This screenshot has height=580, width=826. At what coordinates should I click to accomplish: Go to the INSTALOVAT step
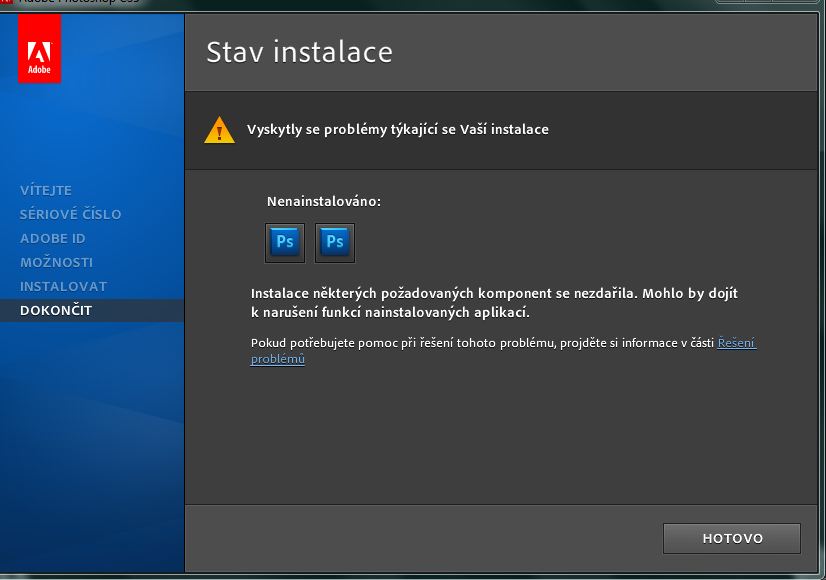coord(63,286)
